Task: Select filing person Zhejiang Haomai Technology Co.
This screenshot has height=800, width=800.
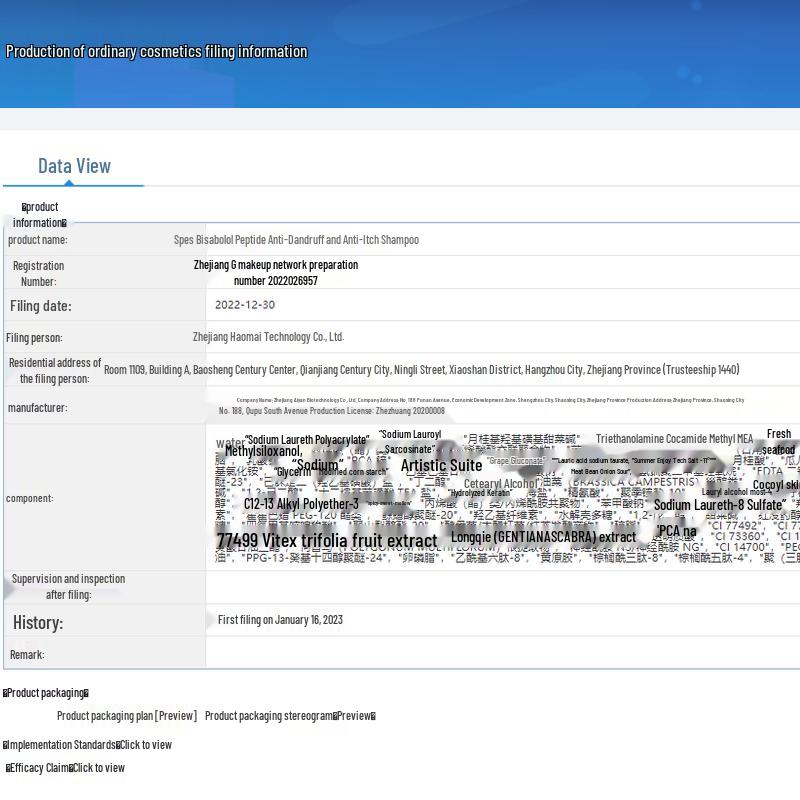Action: [x=268, y=338]
